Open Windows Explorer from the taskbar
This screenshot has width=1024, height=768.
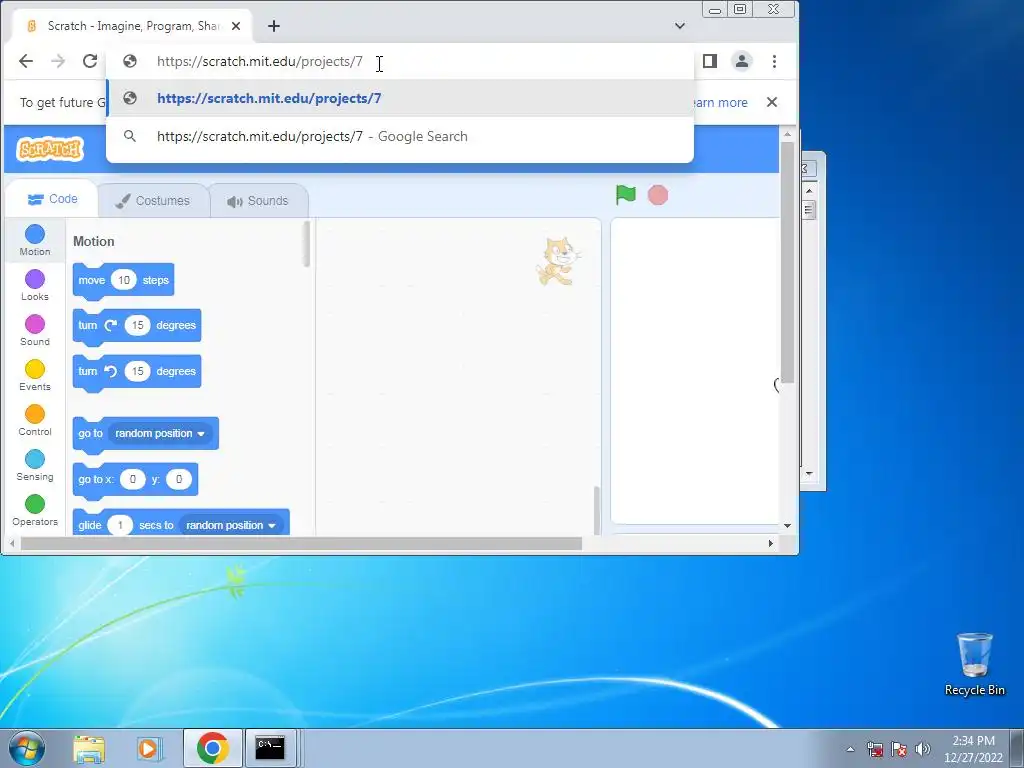pos(89,748)
